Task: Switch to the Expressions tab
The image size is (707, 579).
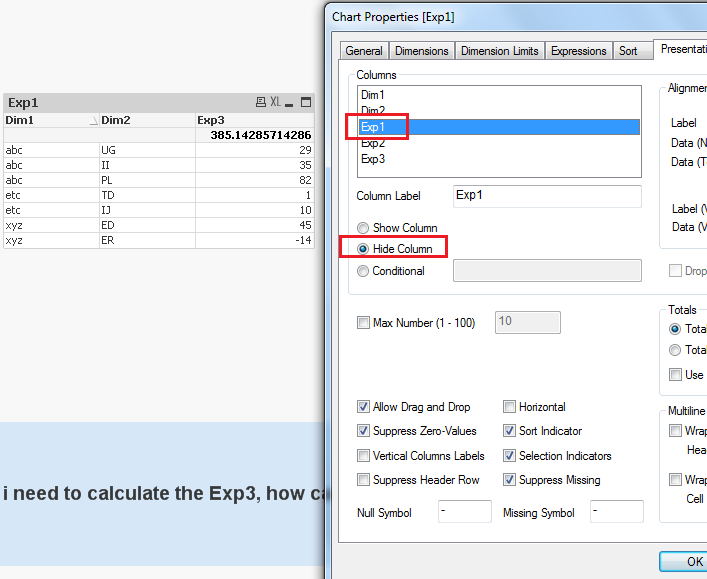Action: tap(578, 51)
